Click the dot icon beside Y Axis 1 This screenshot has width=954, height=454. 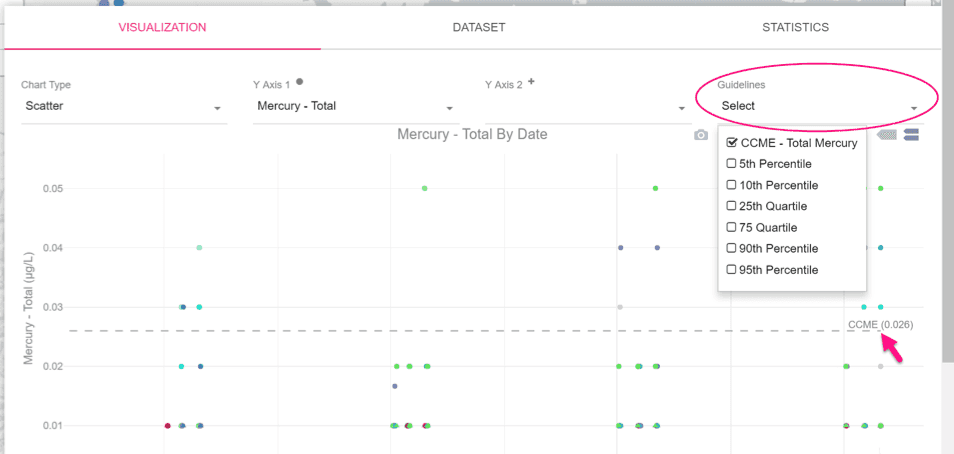pos(299,82)
